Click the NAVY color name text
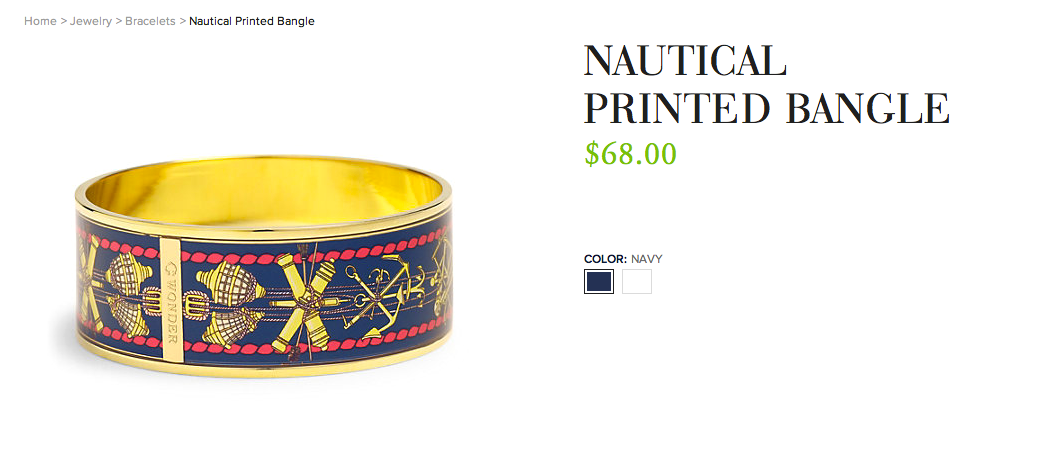Viewport: 1038px width, 450px height. click(646, 259)
